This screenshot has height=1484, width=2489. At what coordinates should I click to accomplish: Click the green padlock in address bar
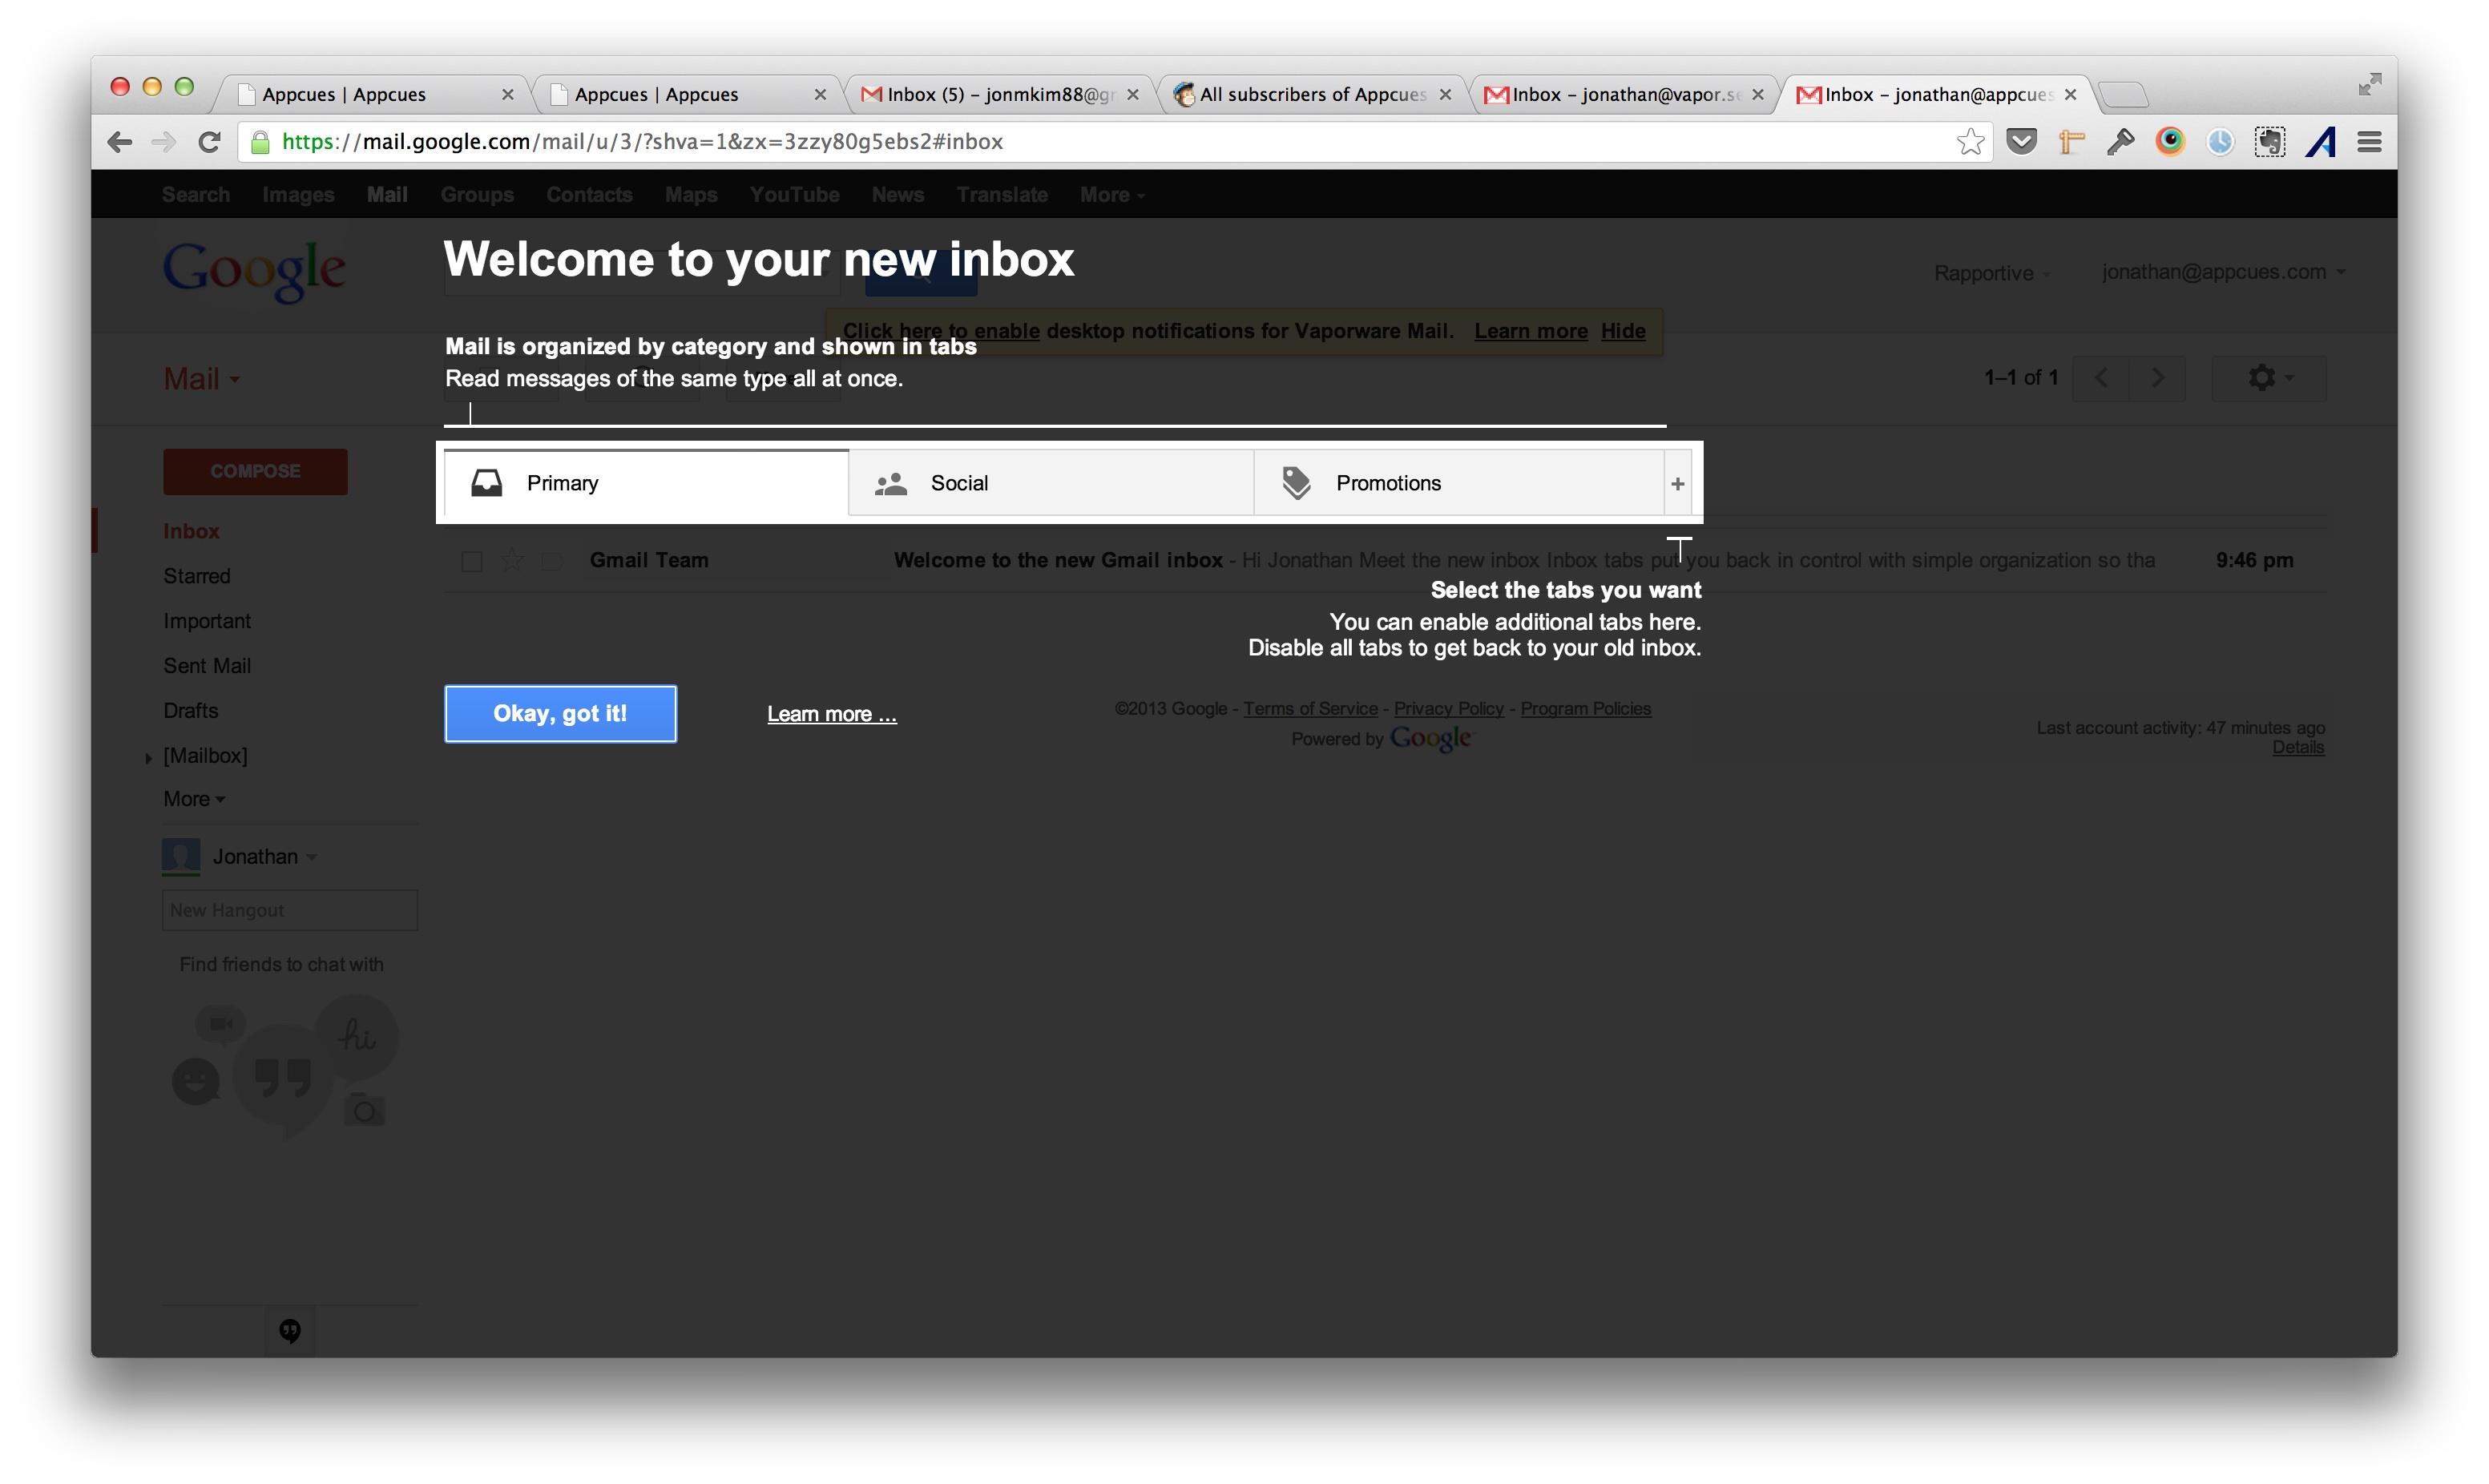click(260, 142)
